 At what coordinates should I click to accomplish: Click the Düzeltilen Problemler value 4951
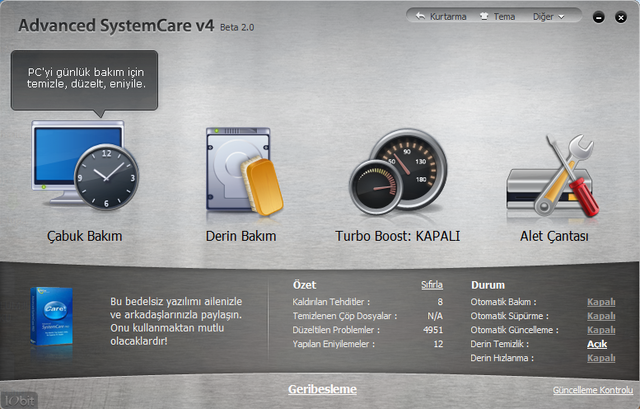click(433, 330)
